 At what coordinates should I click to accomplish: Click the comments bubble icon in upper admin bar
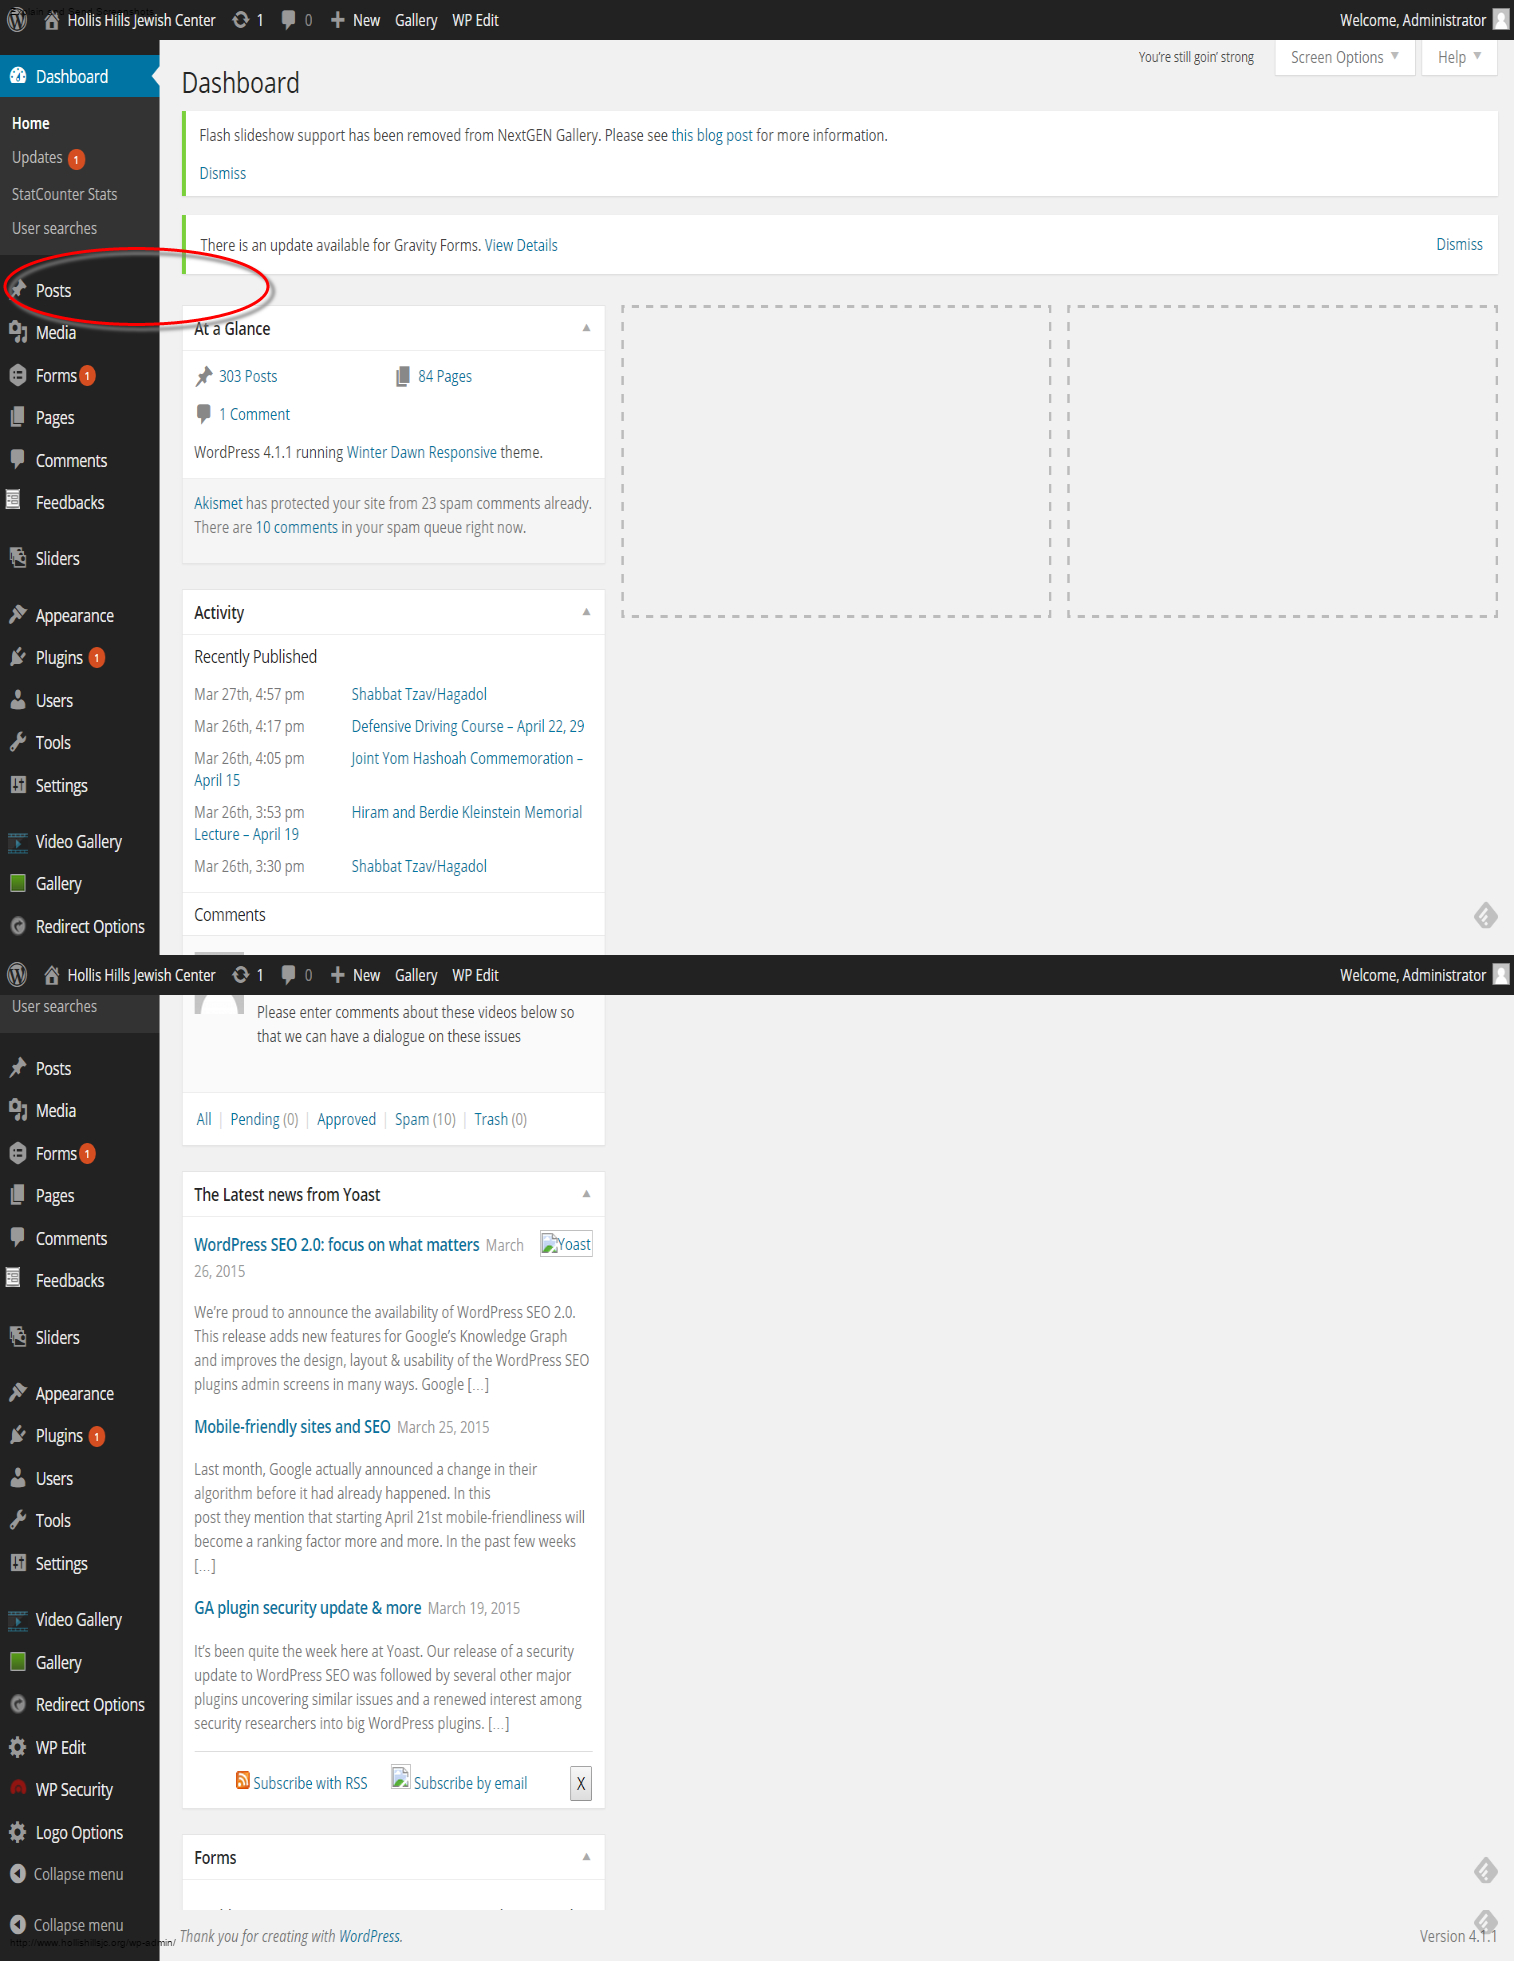pyautogui.click(x=288, y=20)
